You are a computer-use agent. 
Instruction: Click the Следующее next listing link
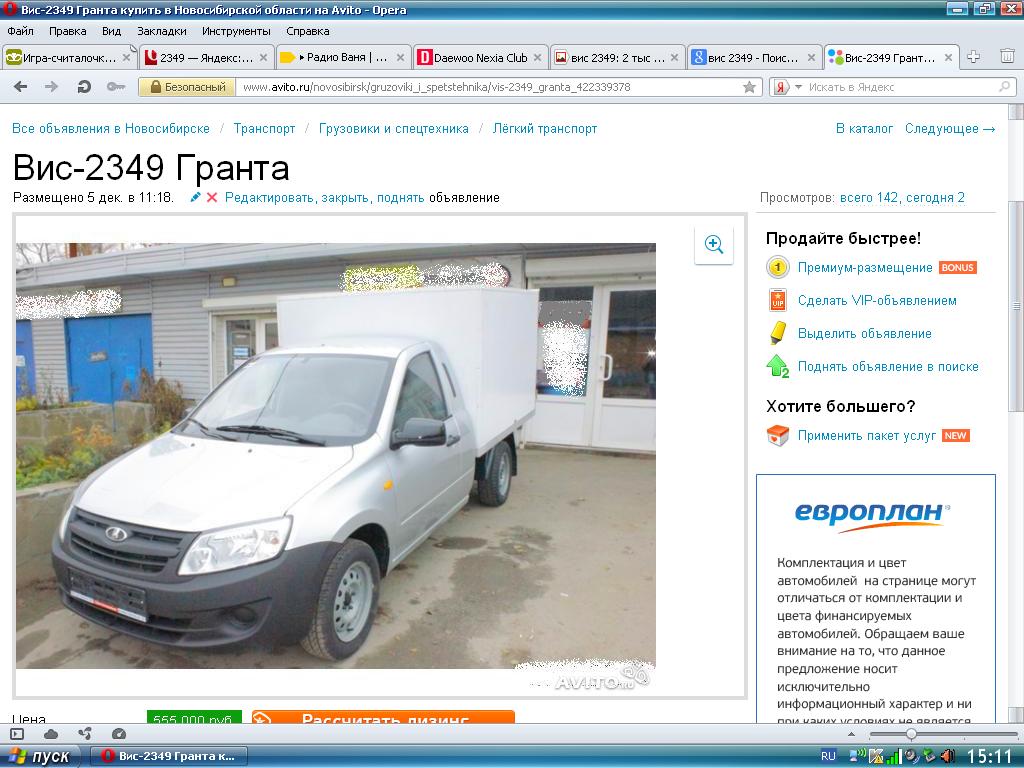[x=949, y=129]
